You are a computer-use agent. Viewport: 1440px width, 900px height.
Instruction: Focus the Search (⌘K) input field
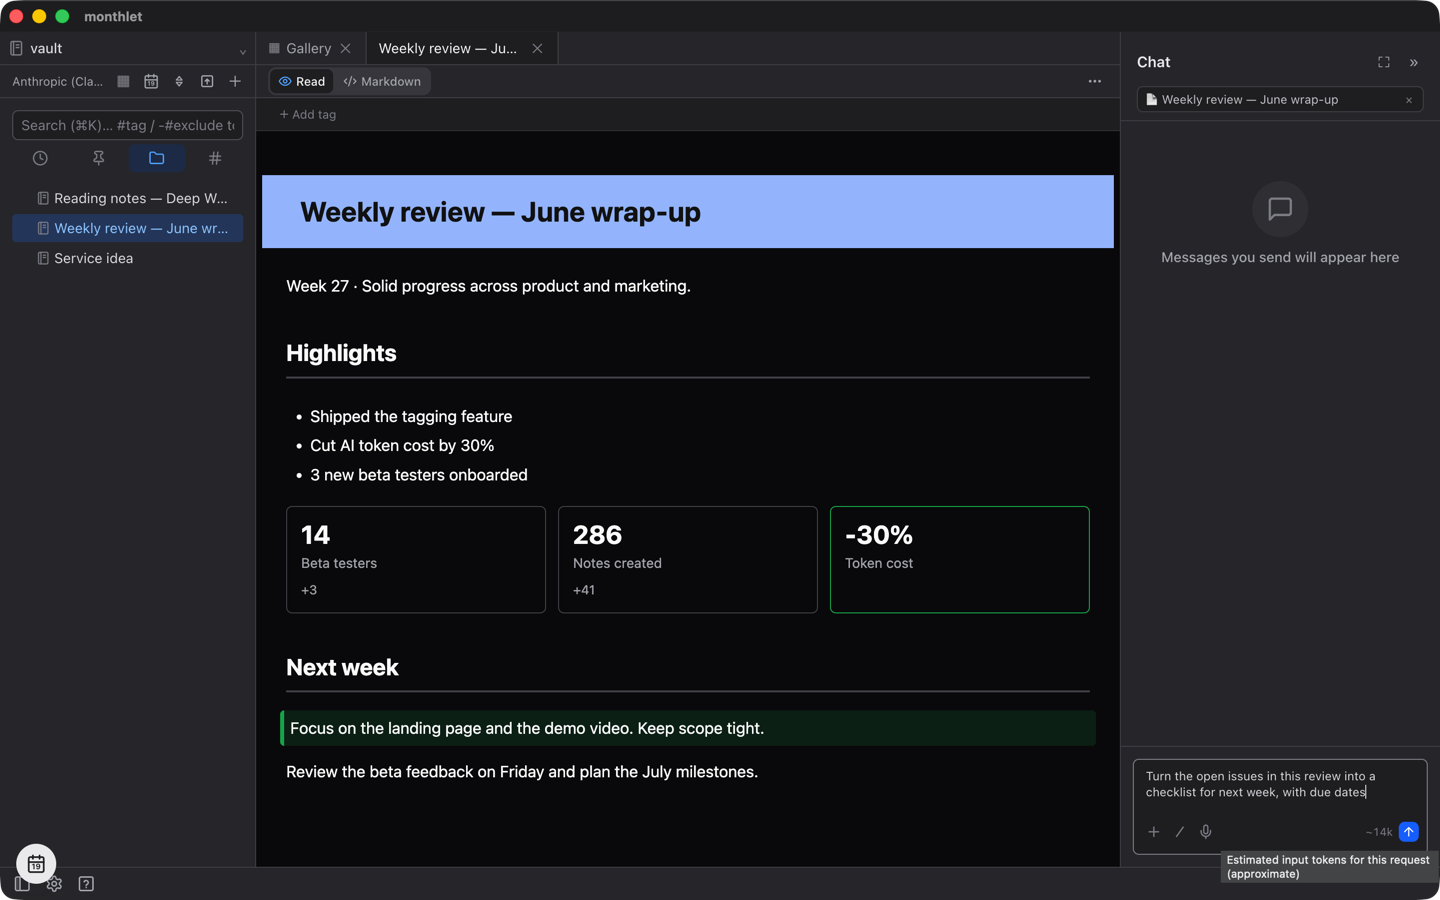coord(128,125)
